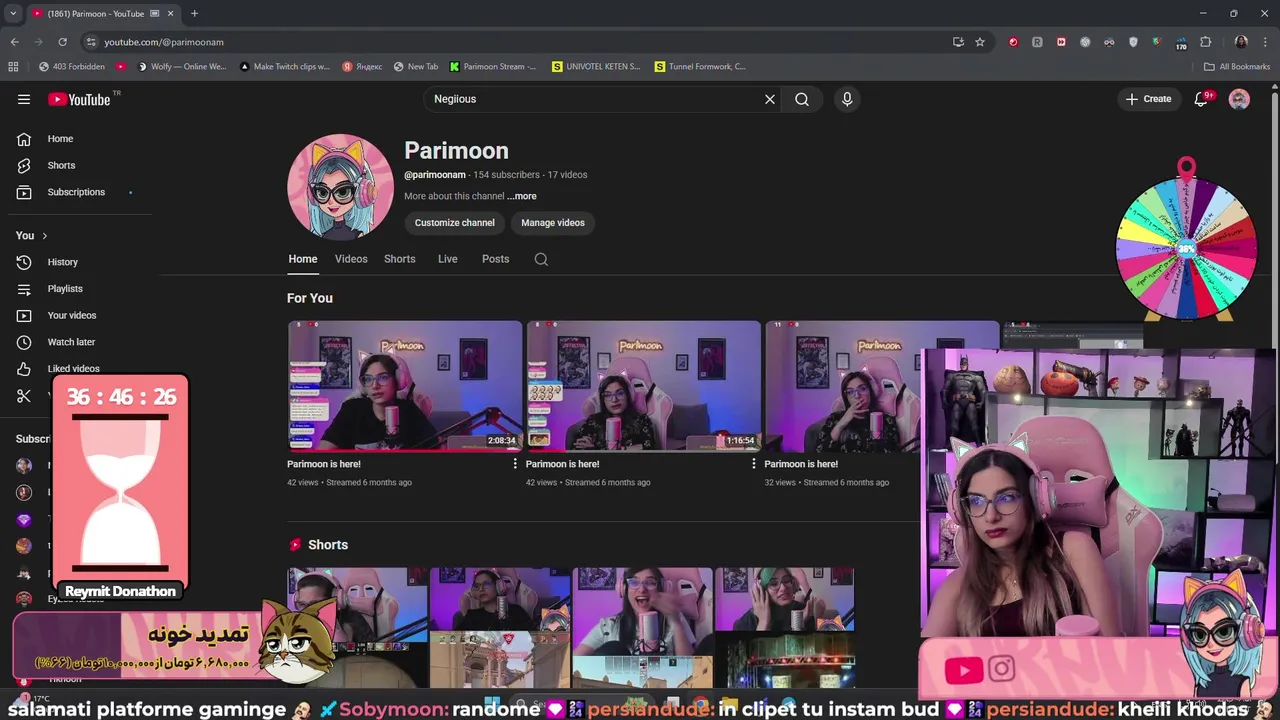Click the Customize channel button
This screenshot has height=720, width=1280.
455,223
